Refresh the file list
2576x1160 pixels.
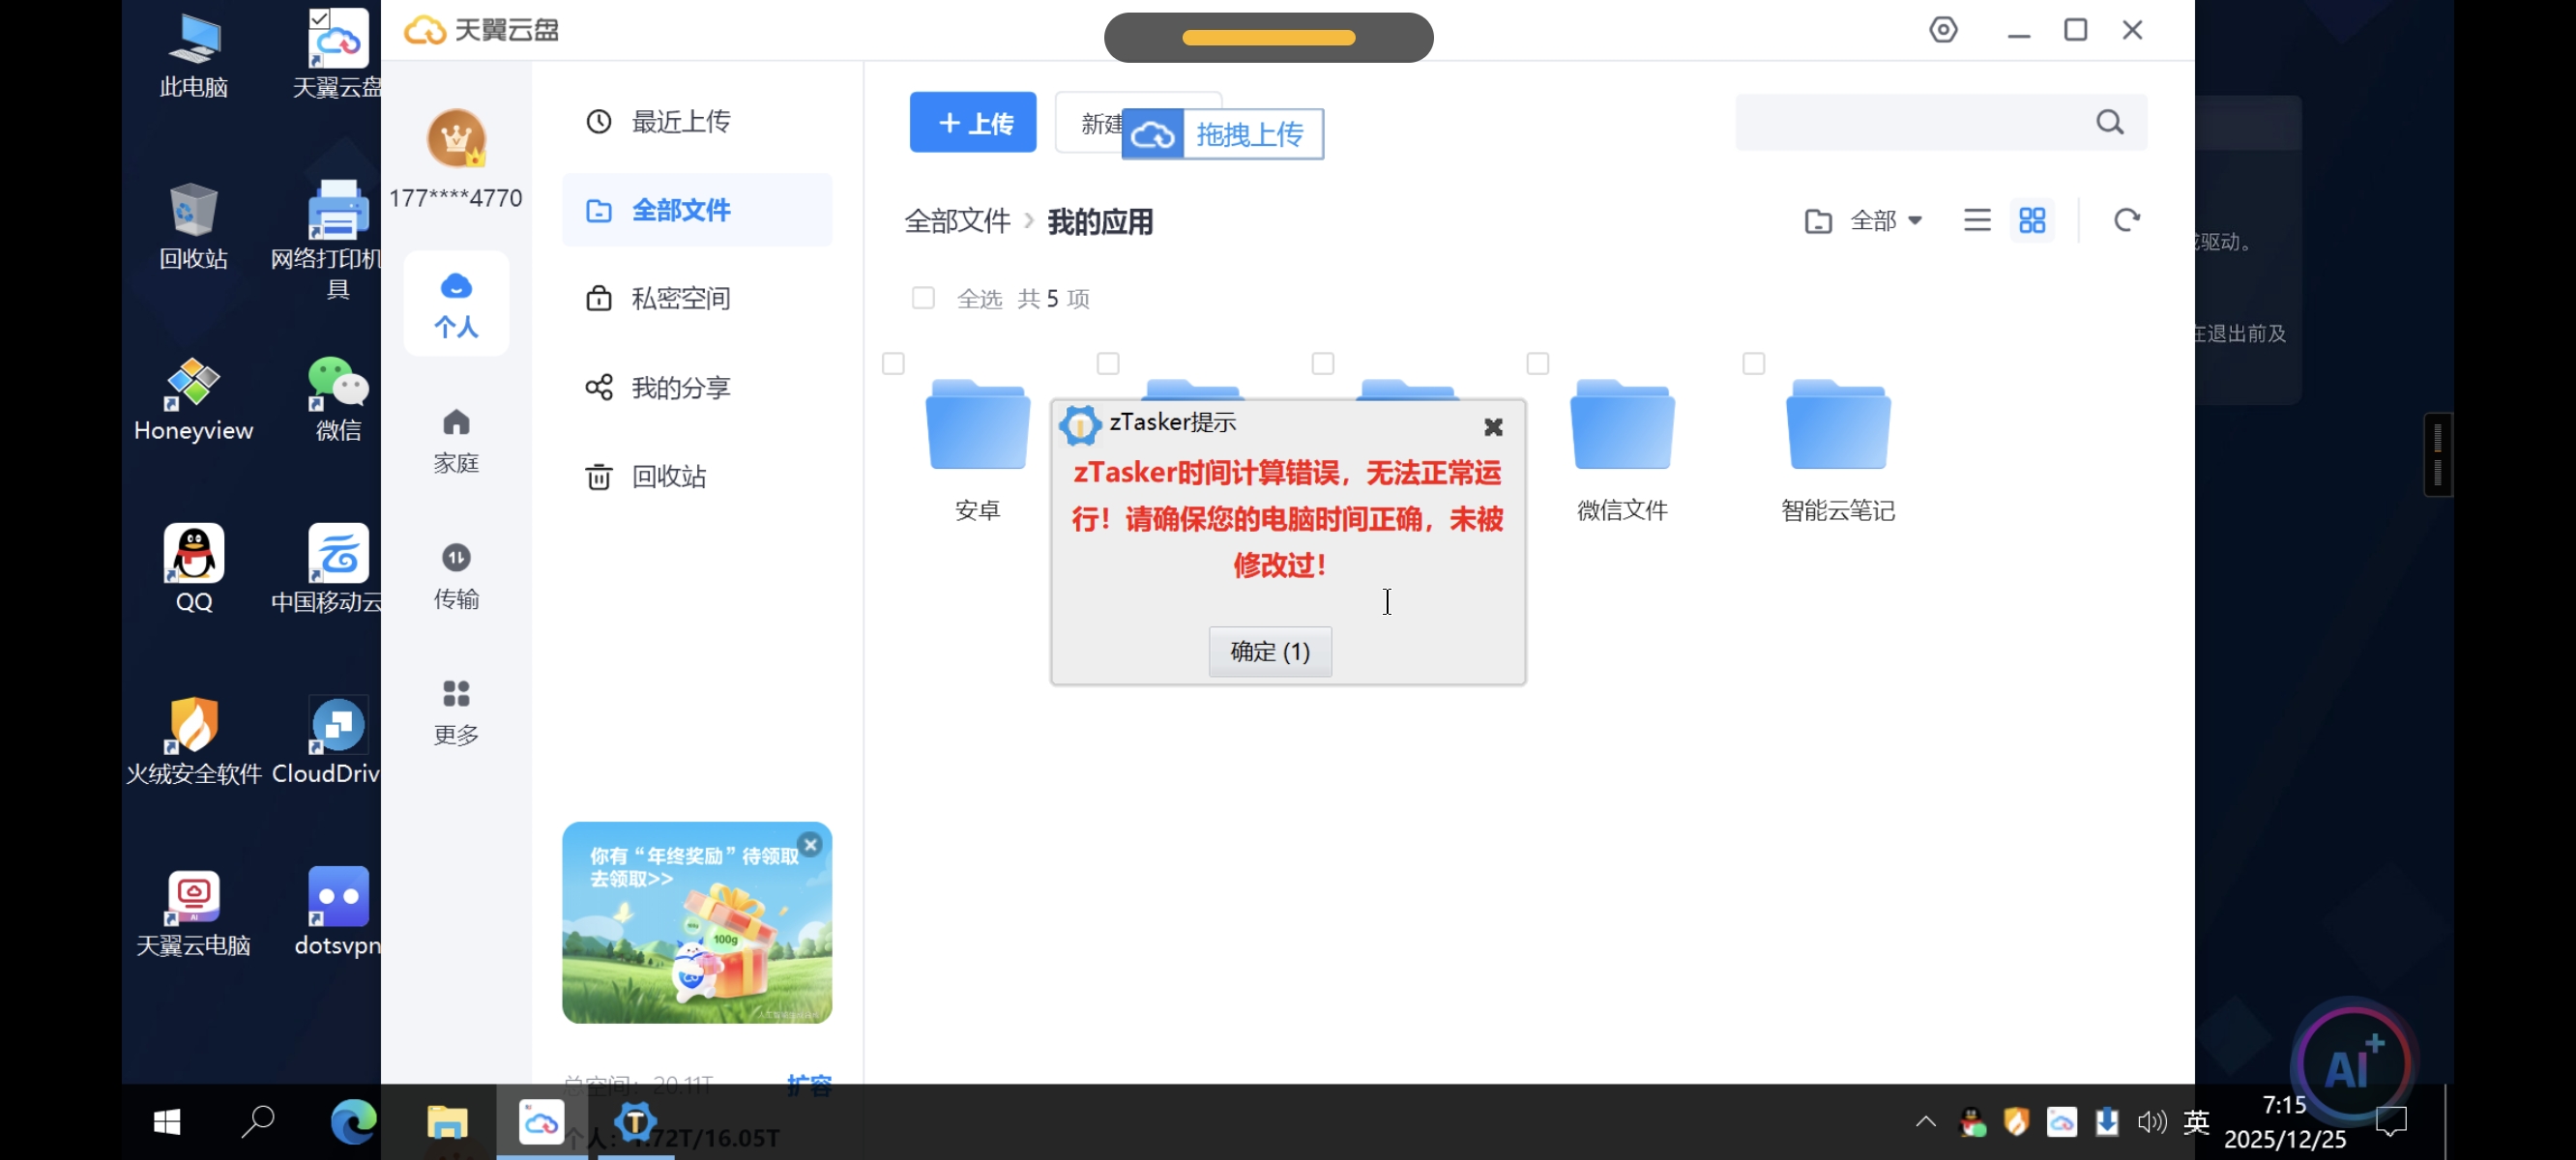(2126, 220)
